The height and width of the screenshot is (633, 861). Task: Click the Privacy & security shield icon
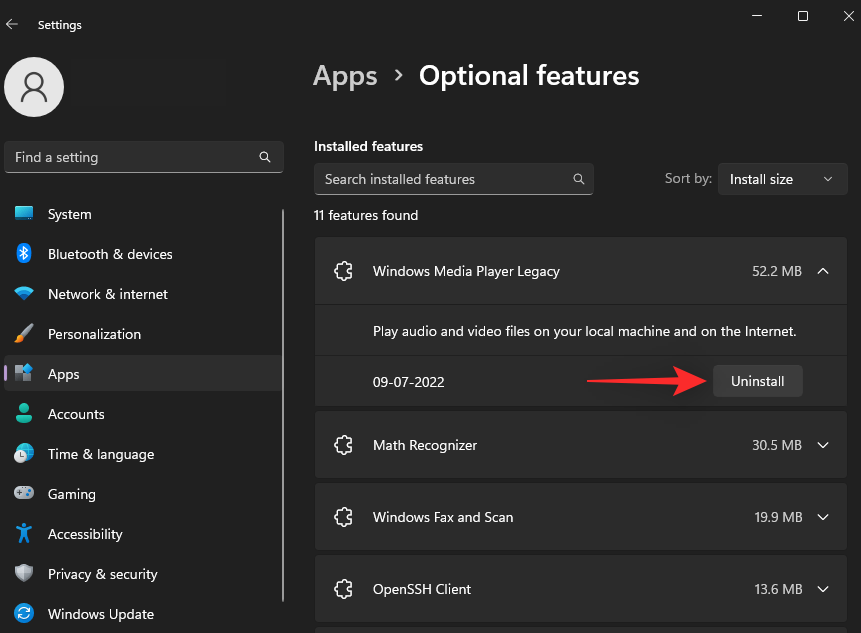[x=24, y=573]
